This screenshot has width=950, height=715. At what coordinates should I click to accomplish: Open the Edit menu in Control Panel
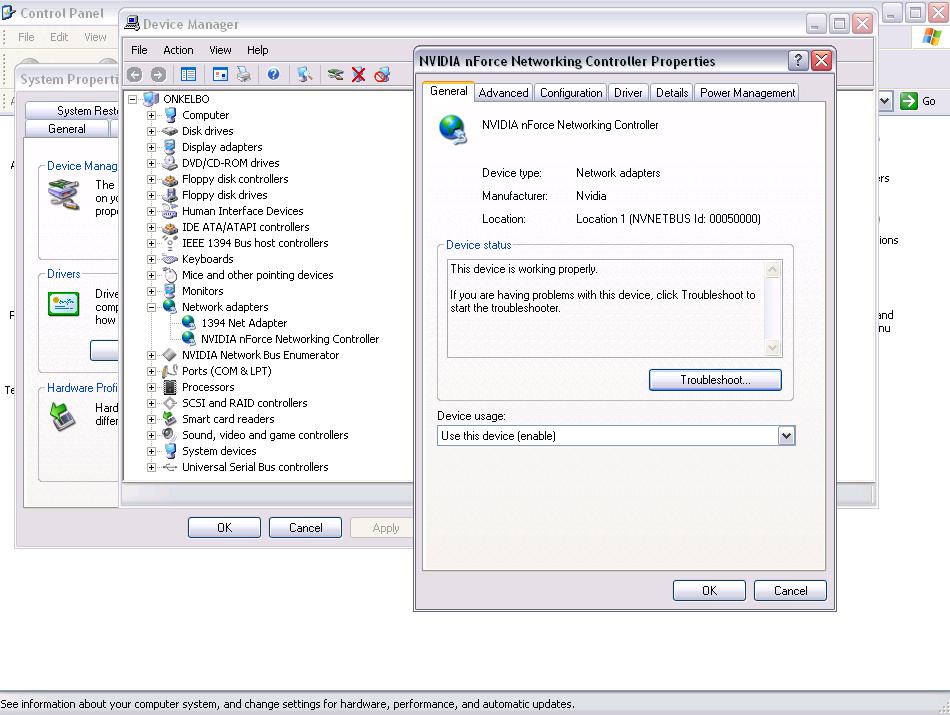point(59,37)
